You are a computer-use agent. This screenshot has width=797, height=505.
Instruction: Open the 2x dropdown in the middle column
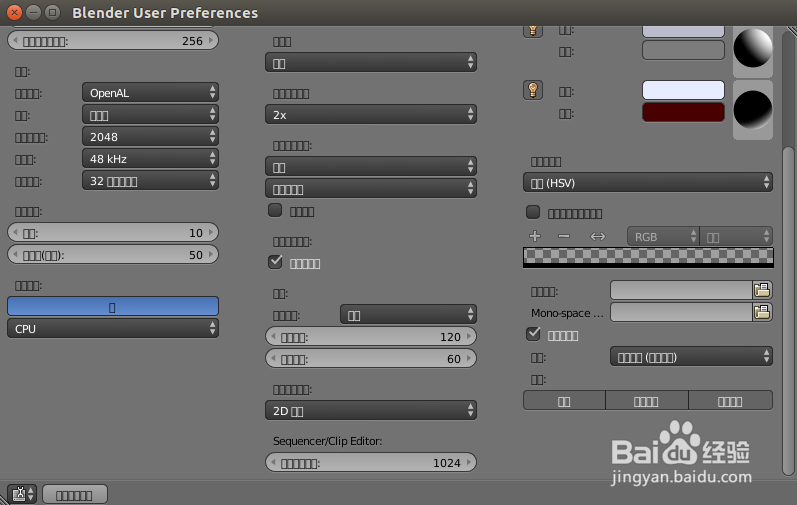[x=371, y=114]
